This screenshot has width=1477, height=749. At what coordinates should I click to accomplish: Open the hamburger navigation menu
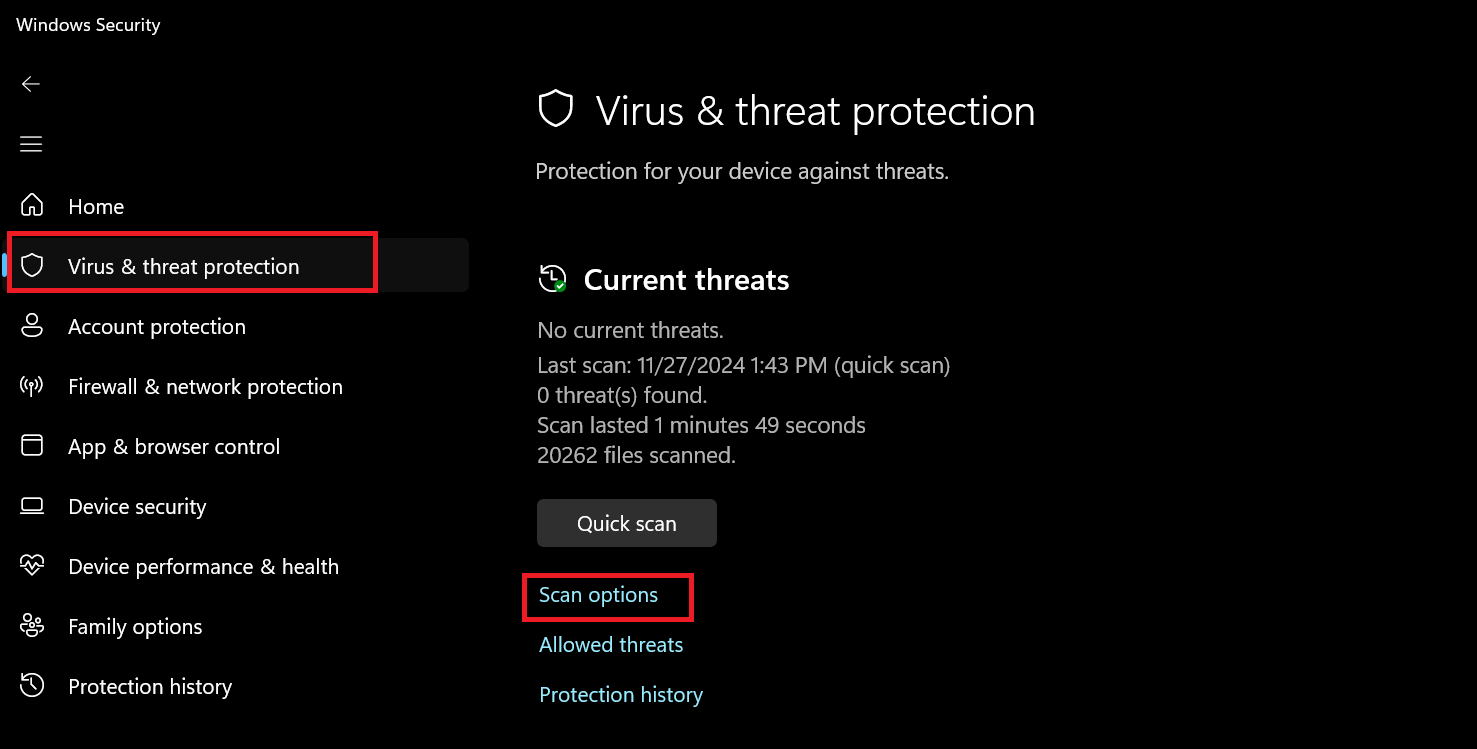(x=31, y=144)
